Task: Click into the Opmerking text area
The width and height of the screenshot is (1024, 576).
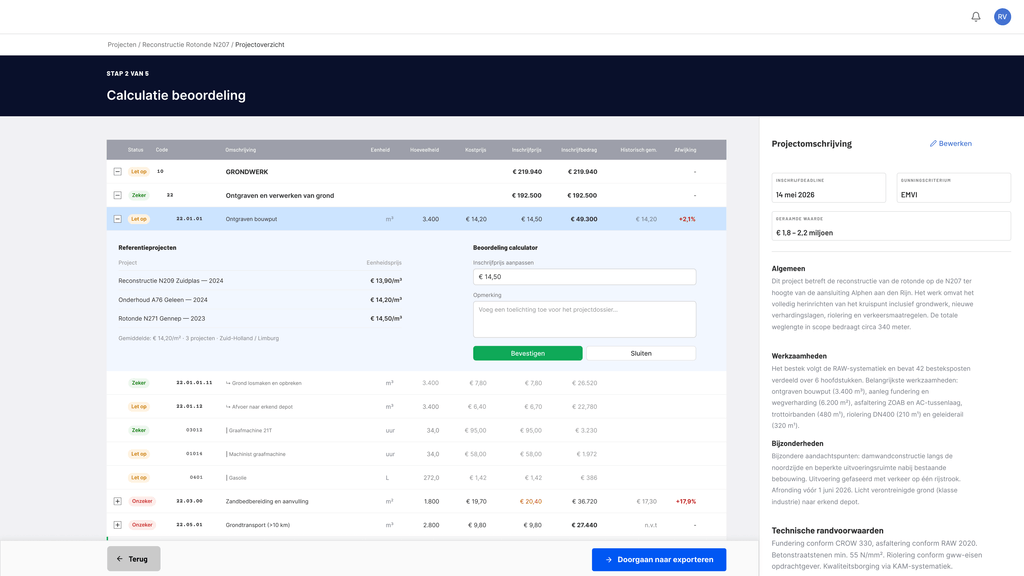Action: coord(584,319)
